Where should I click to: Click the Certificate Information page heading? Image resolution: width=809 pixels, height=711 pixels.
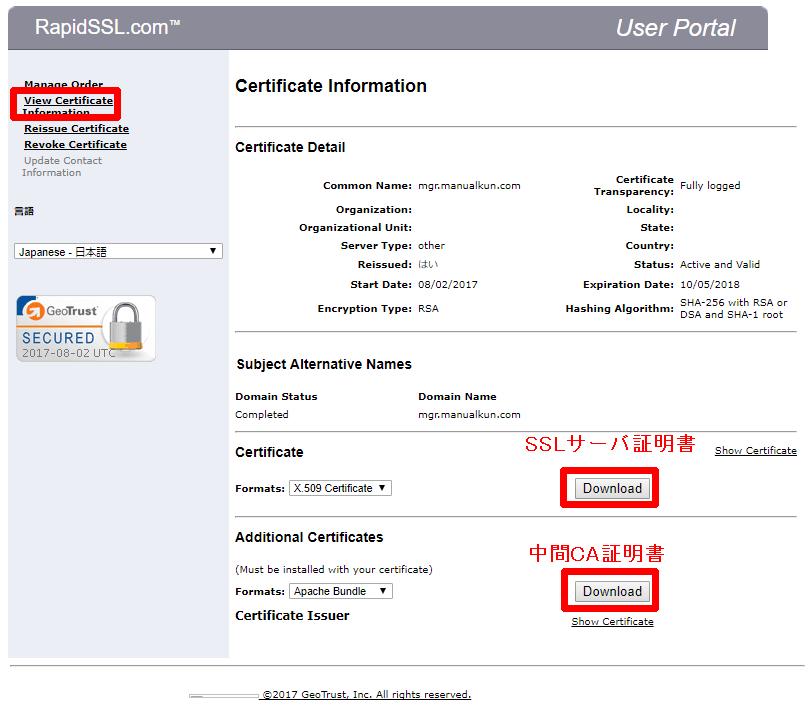331,86
